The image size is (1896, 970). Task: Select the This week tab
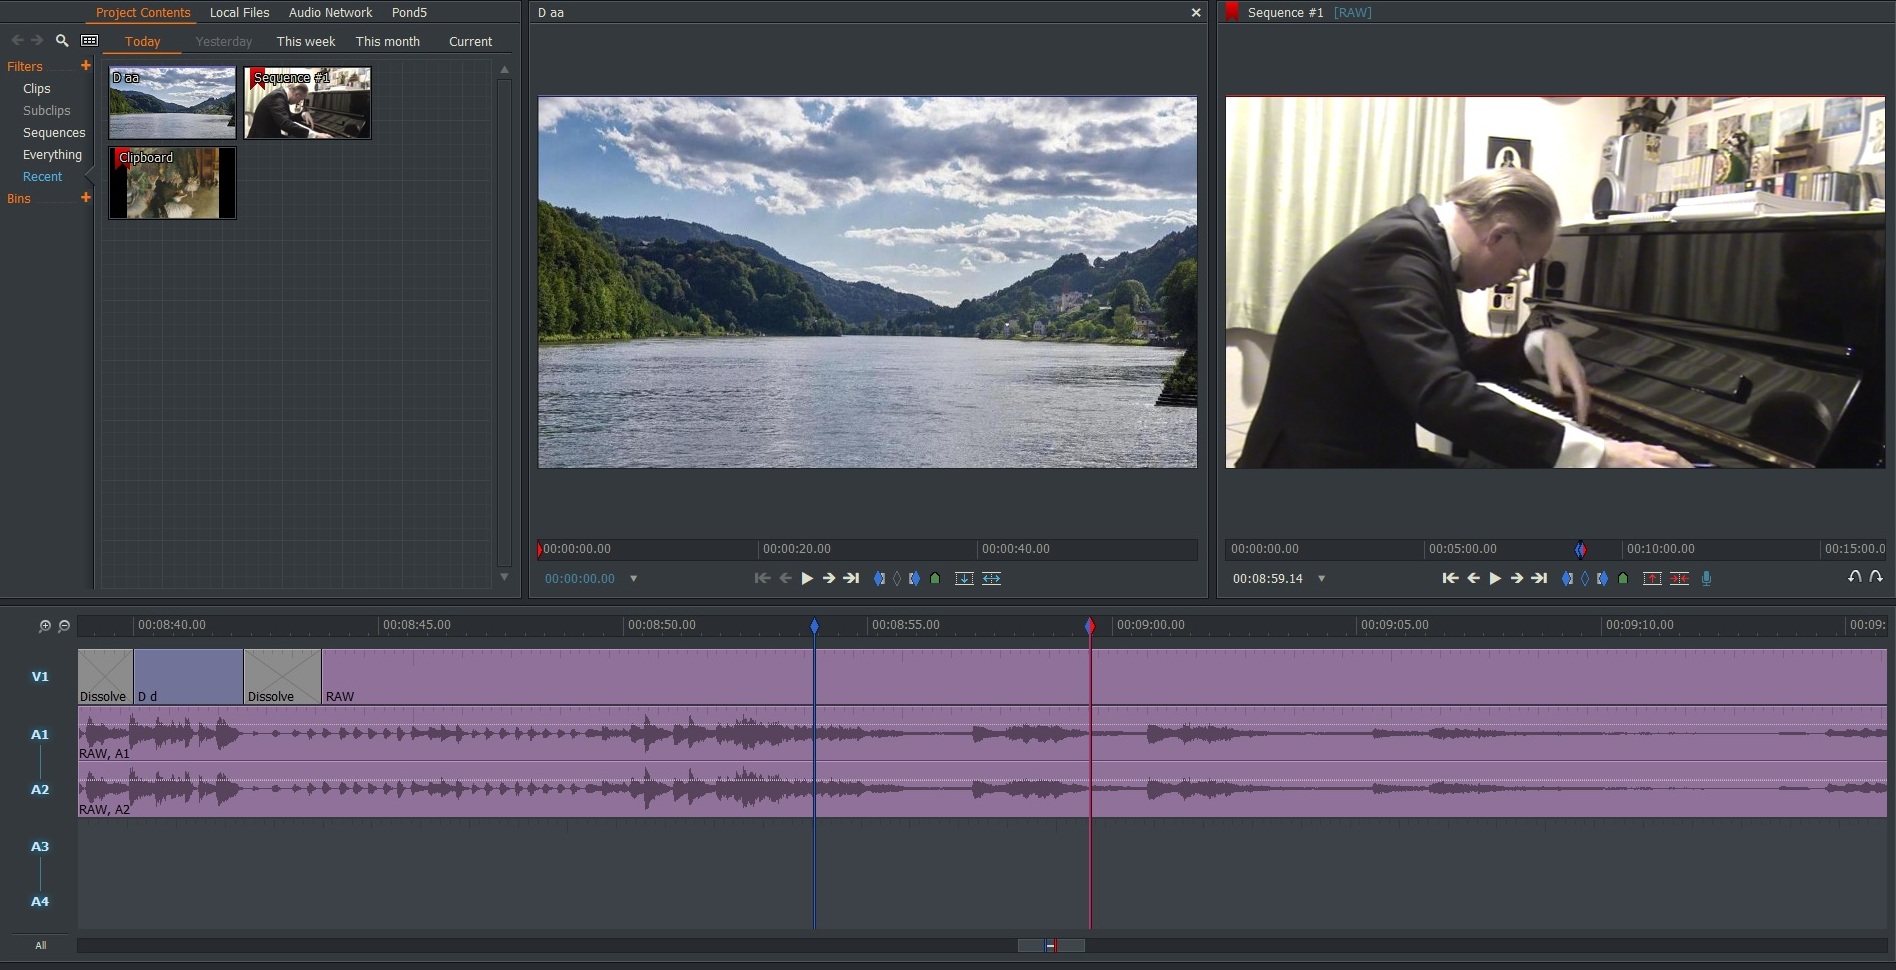click(305, 42)
